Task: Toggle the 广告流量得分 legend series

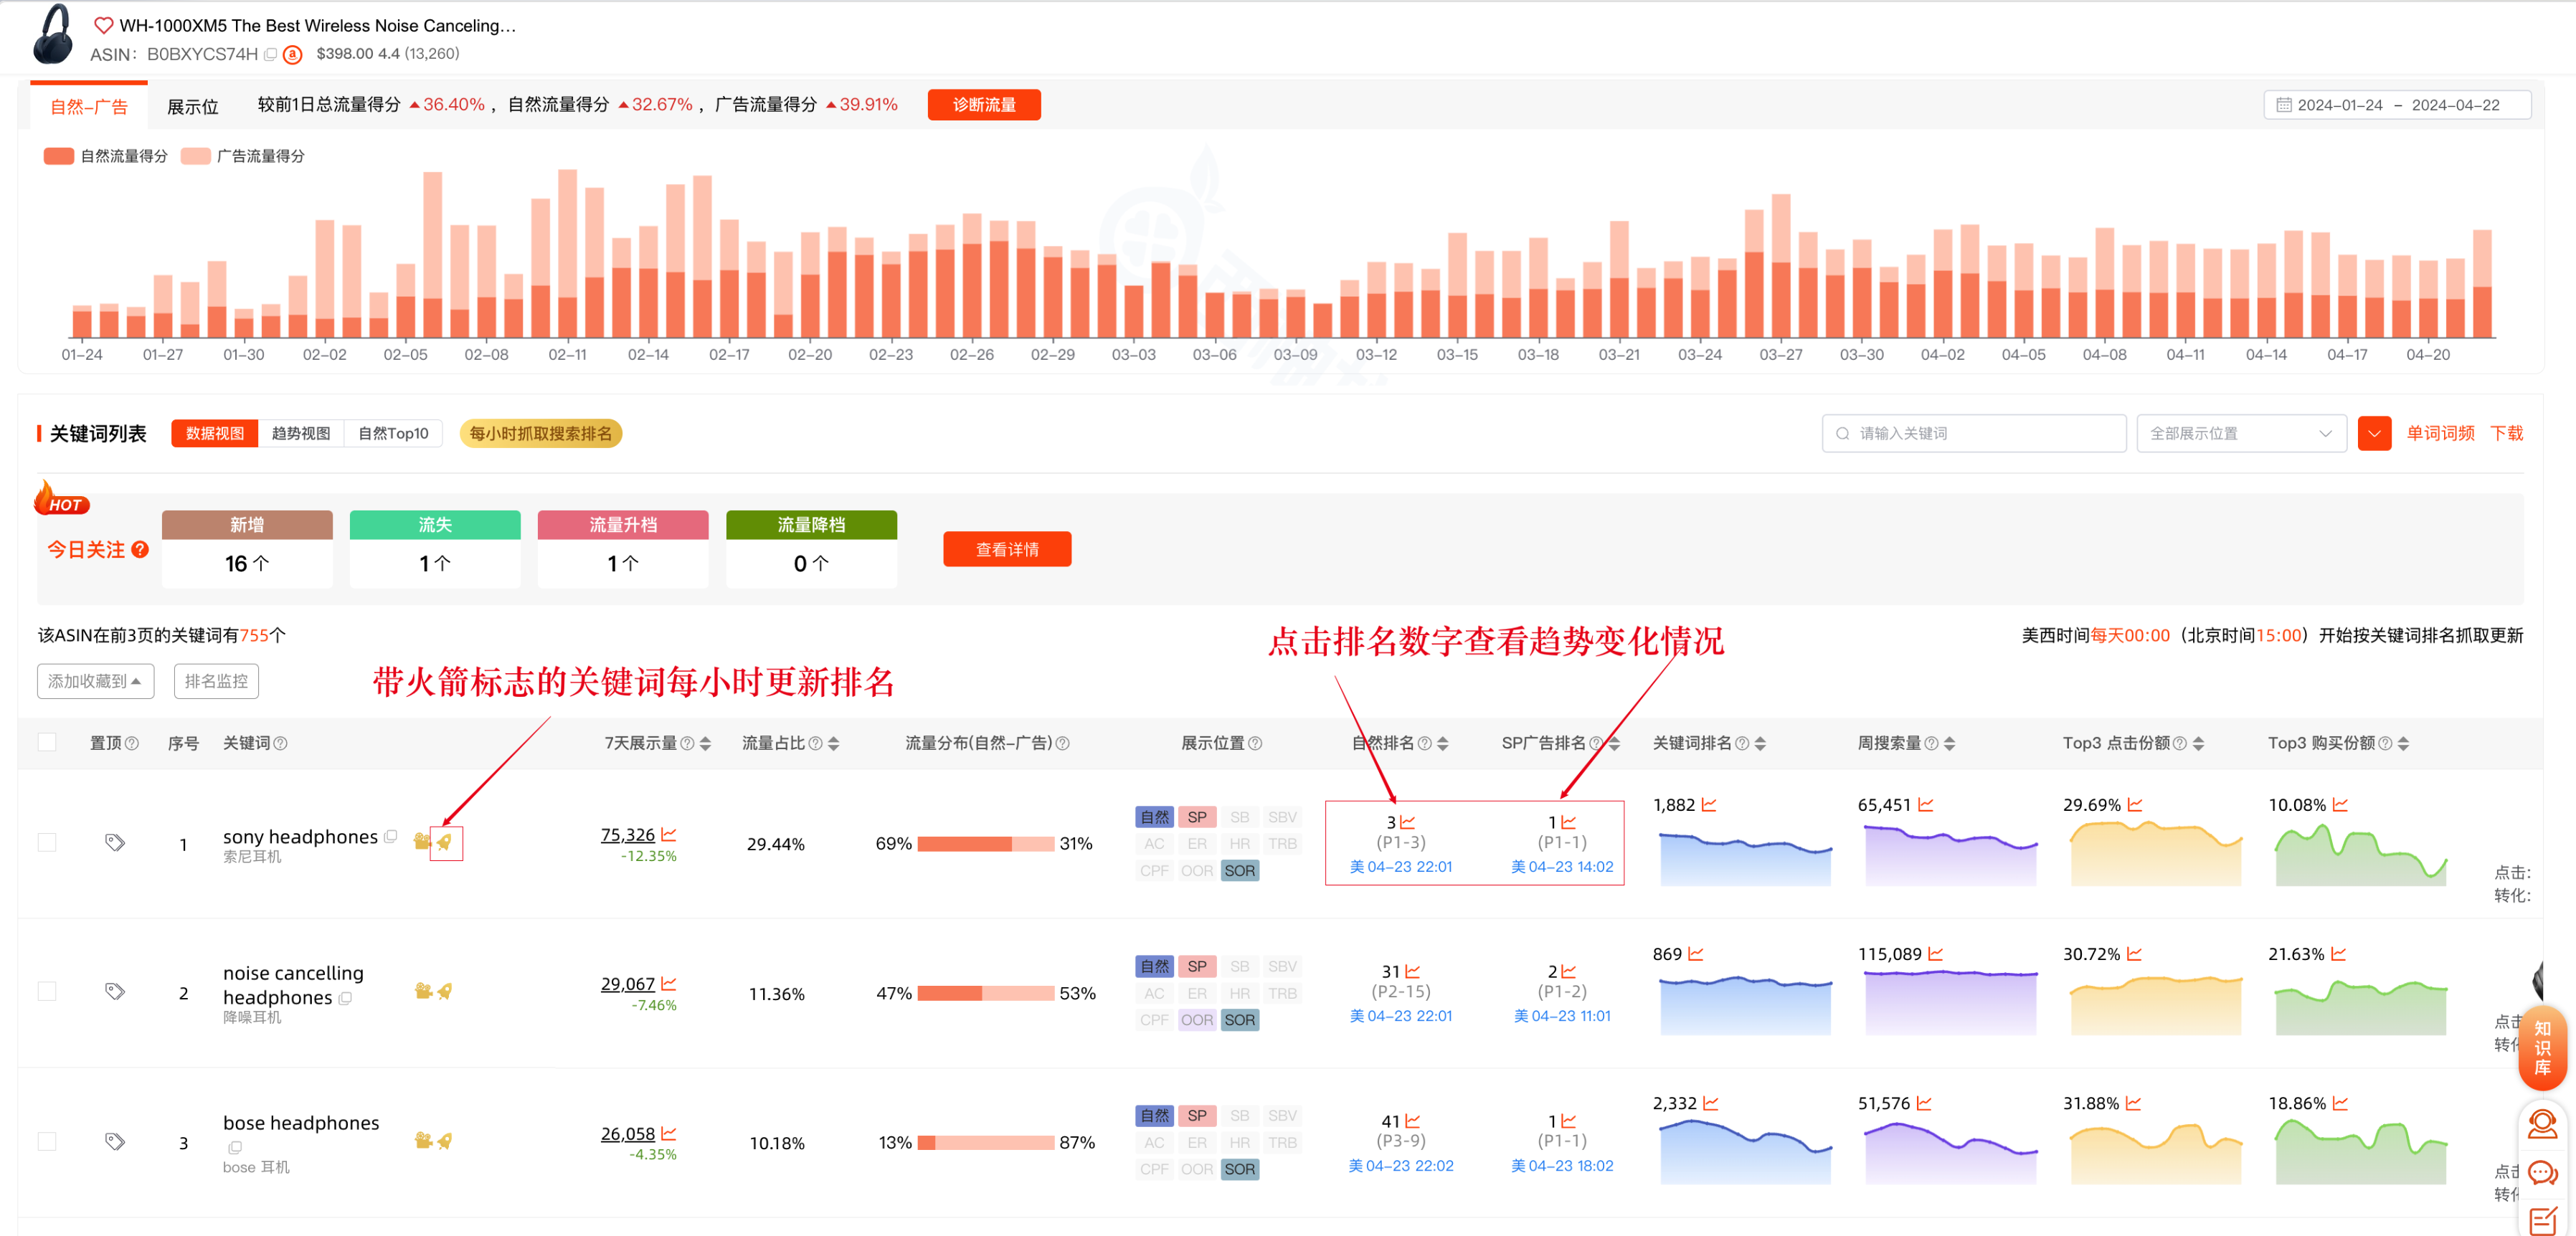Action: pos(243,156)
